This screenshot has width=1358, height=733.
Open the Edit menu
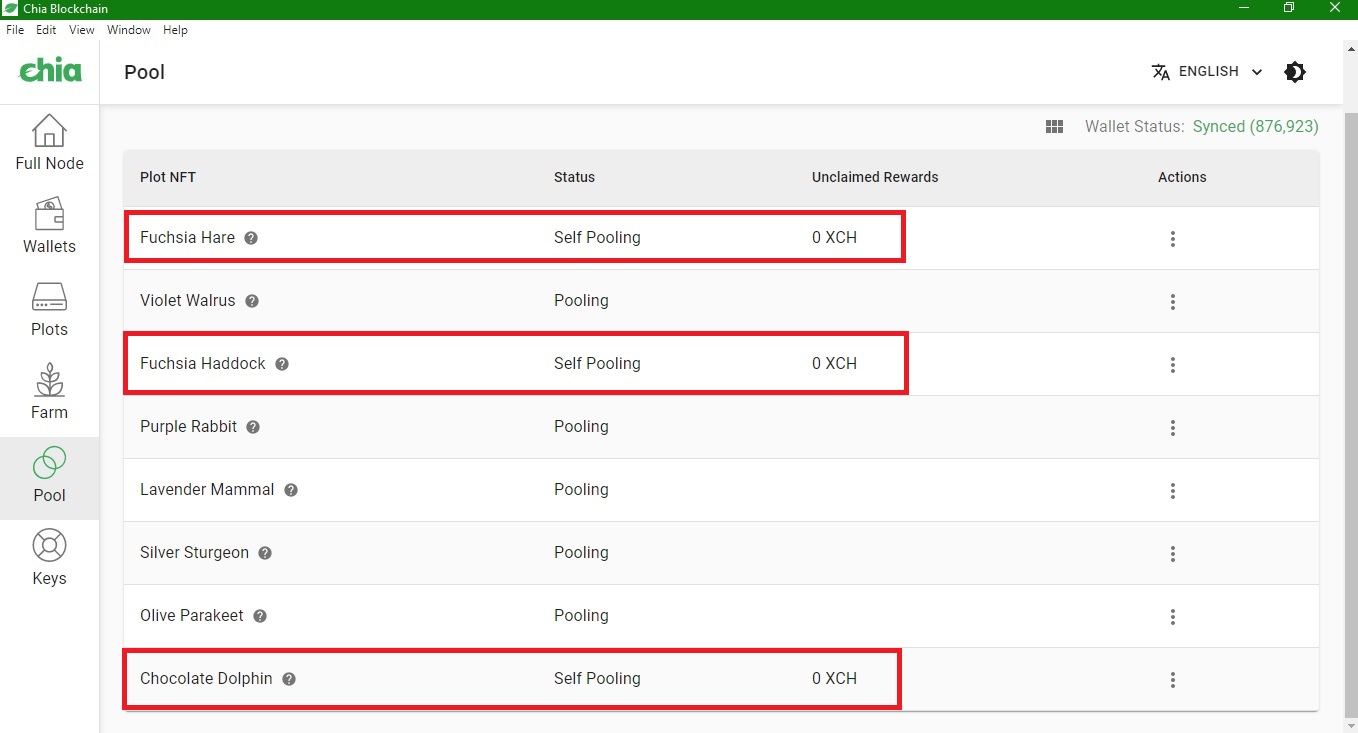pyautogui.click(x=46, y=30)
